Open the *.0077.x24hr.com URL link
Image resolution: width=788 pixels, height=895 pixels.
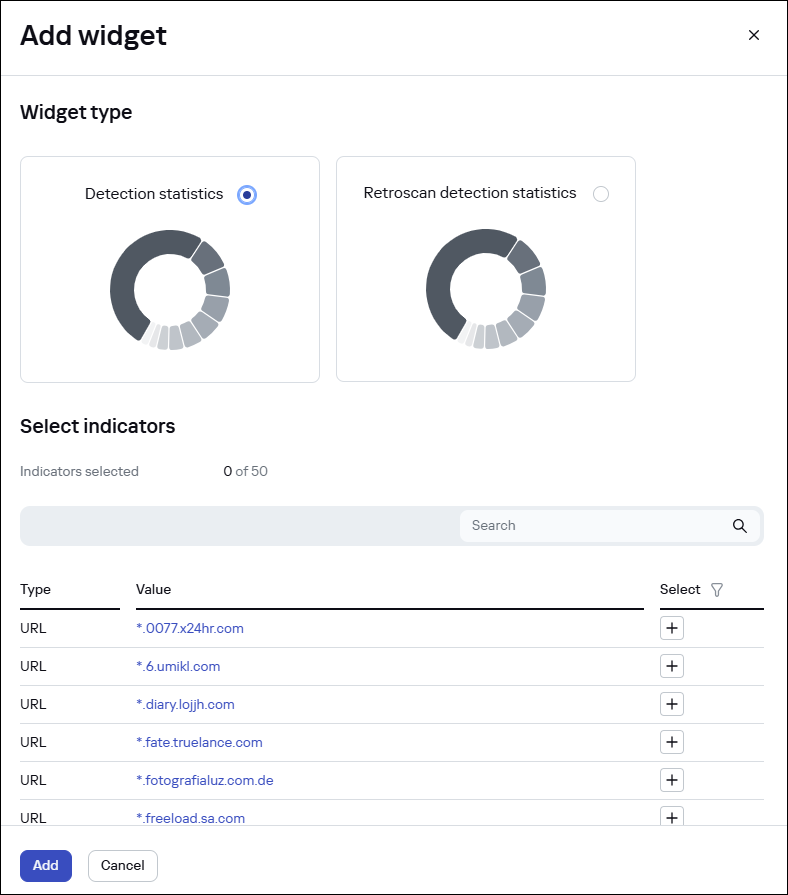[191, 628]
